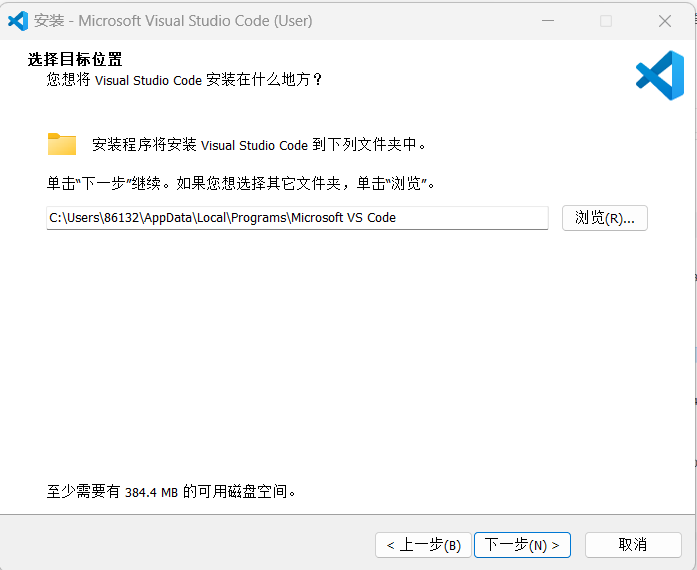Click the VS Code icon in title bar

[x=18, y=21]
